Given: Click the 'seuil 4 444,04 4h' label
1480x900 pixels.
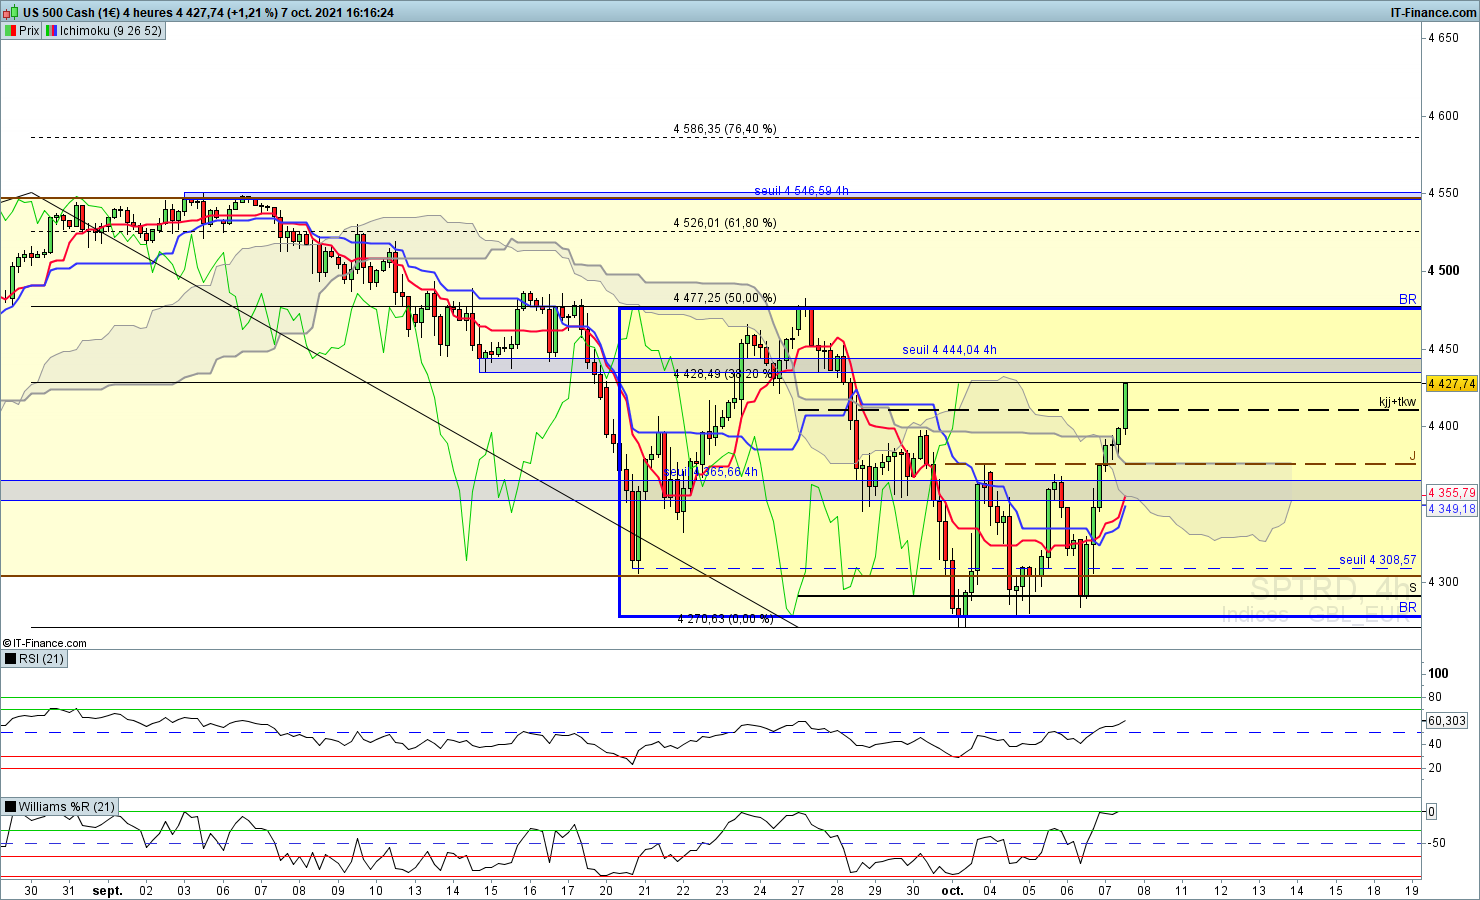Looking at the screenshot, I should (949, 350).
